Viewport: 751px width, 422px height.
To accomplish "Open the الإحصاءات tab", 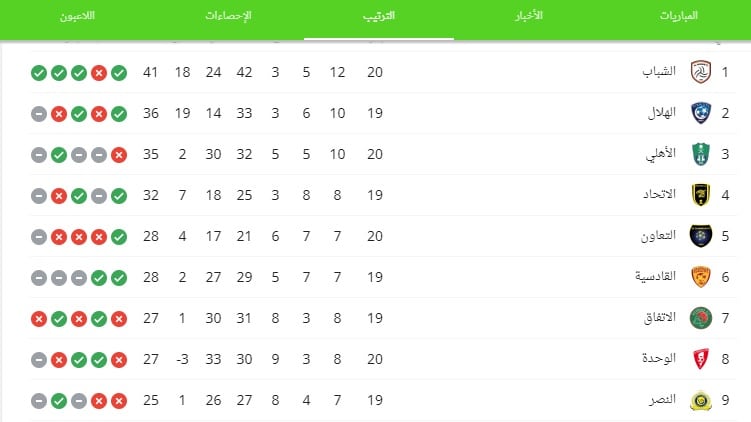I will click(x=228, y=16).
